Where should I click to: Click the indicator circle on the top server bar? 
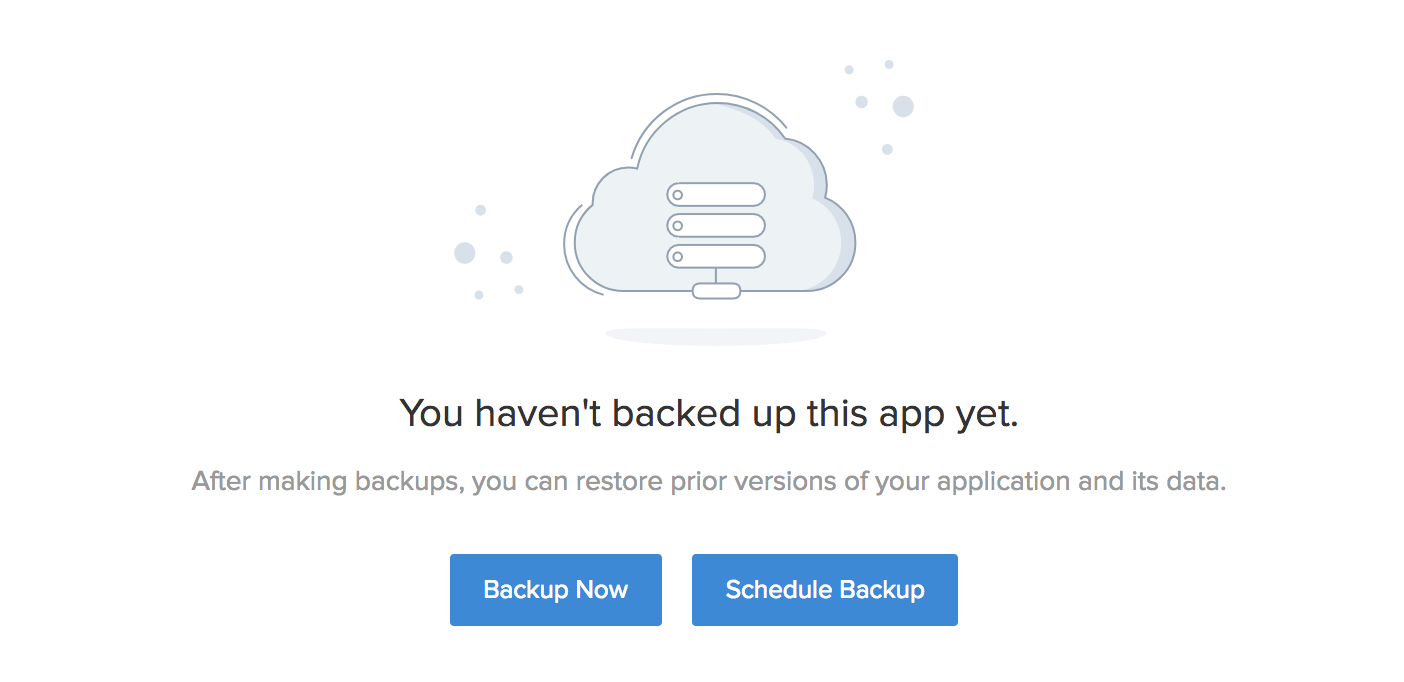(x=677, y=194)
